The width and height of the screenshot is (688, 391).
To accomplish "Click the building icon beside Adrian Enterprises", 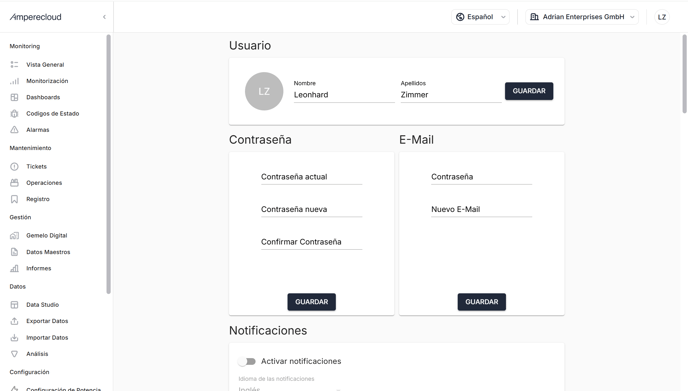I will [x=534, y=17].
